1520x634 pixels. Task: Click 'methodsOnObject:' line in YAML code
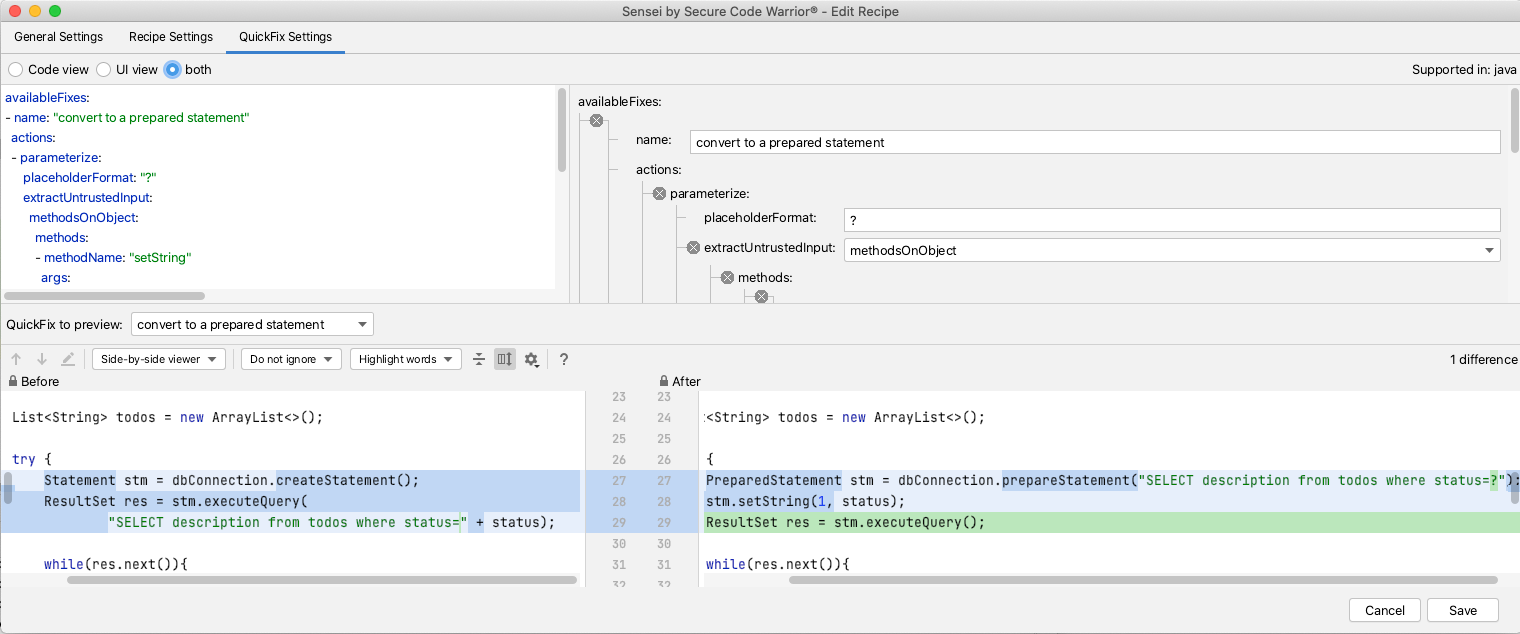point(83,217)
